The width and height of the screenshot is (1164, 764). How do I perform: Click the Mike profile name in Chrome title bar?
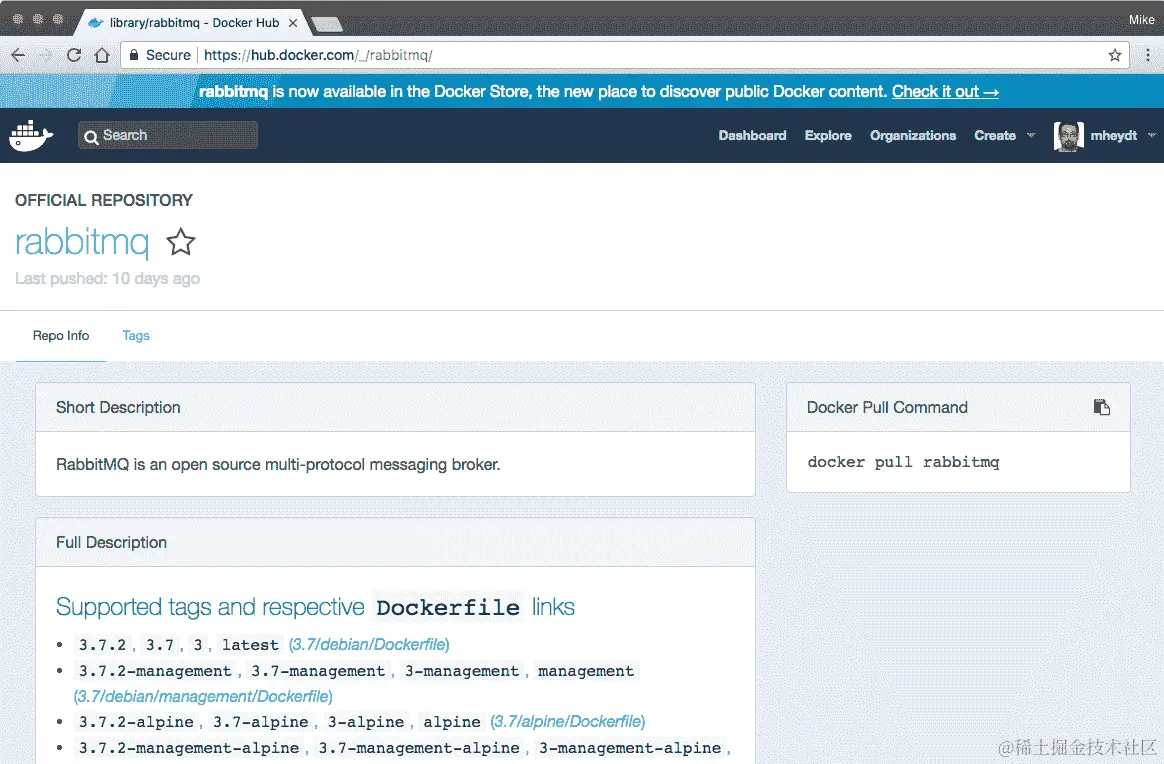point(1141,20)
